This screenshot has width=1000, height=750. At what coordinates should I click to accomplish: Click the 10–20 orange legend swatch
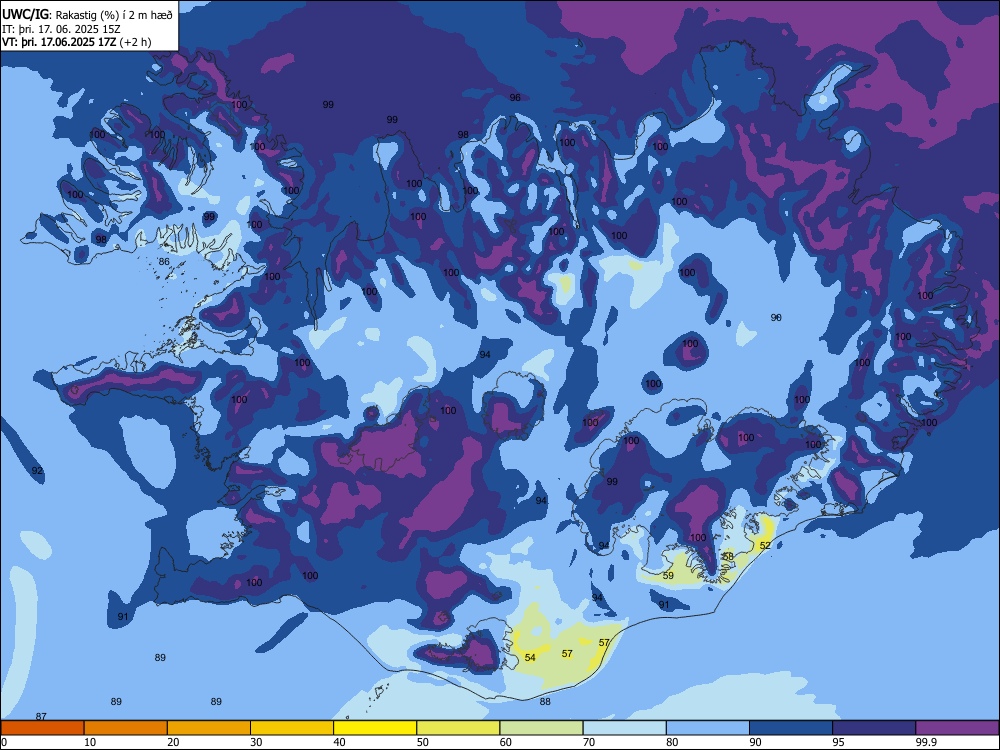pos(126,728)
